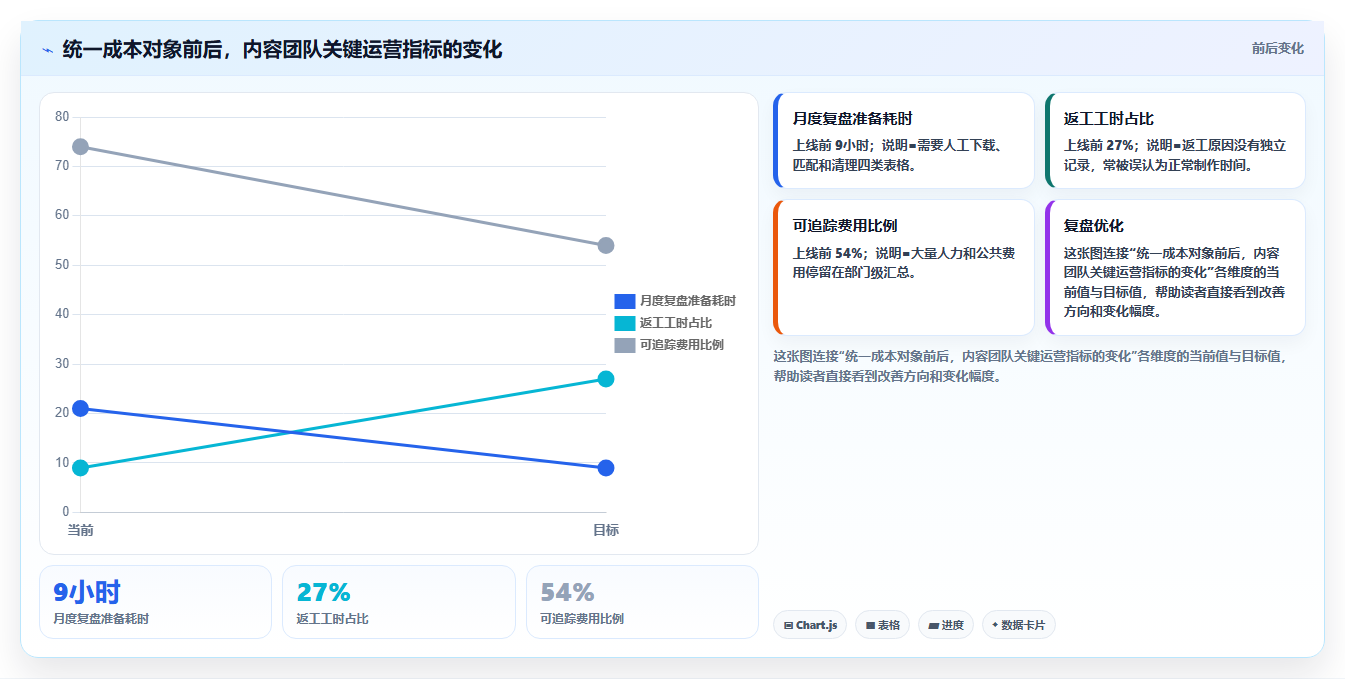Viewport: 1345px width, 679px height.
Task: Click the page title 统一成本对象前后
Action: coord(282,49)
